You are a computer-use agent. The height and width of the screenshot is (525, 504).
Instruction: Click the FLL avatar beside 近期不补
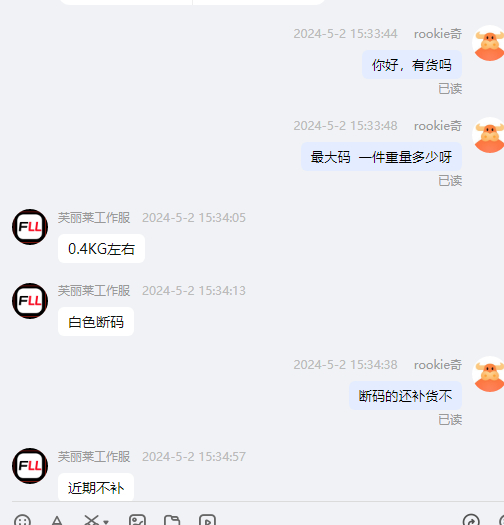(x=30, y=466)
